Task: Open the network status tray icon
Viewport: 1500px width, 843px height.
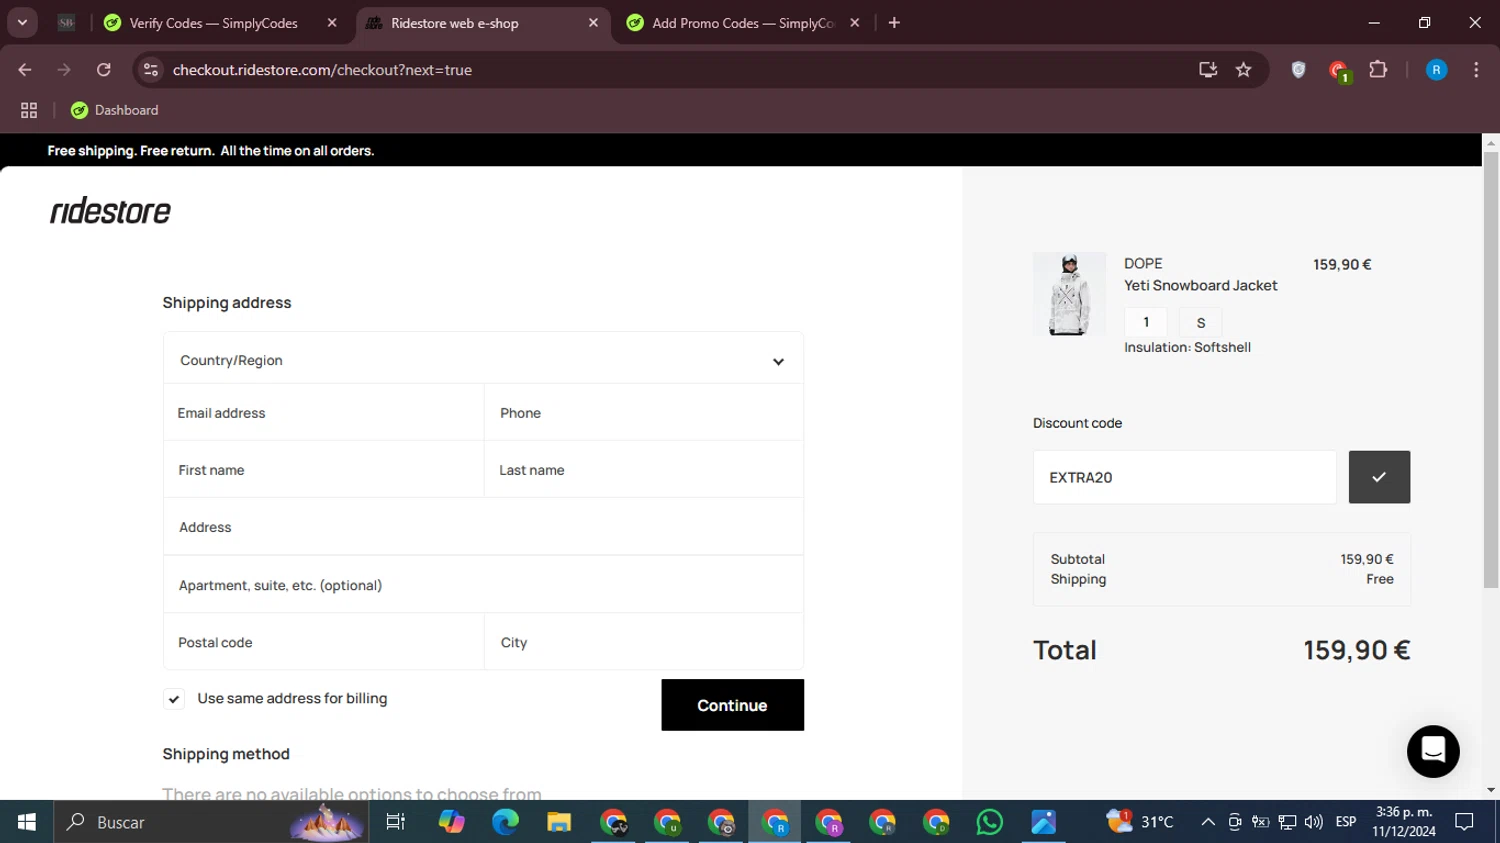Action: (1287, 822)
